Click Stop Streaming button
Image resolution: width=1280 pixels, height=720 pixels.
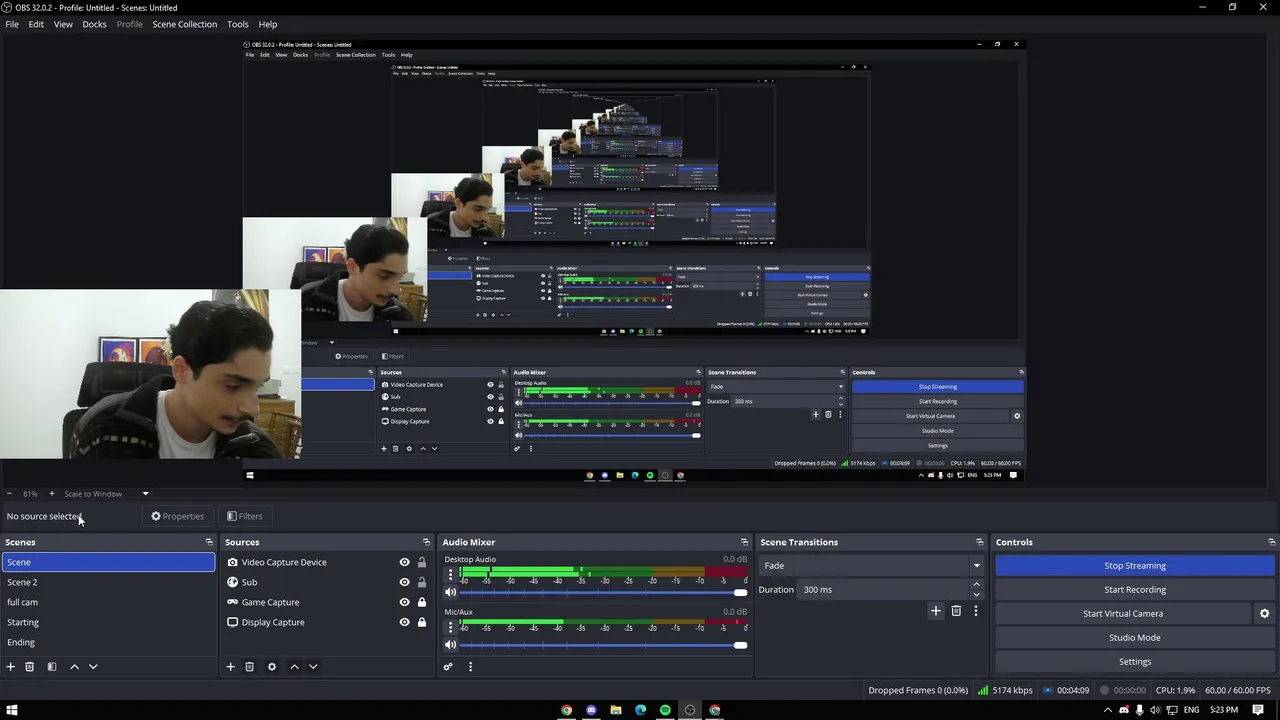point(1135,566)
